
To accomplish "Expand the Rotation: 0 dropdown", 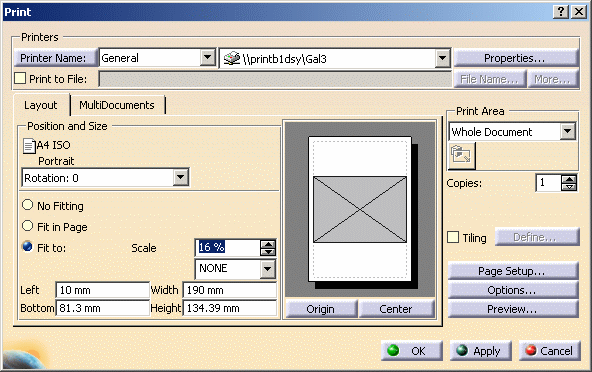I will click(x=181, y=177).
